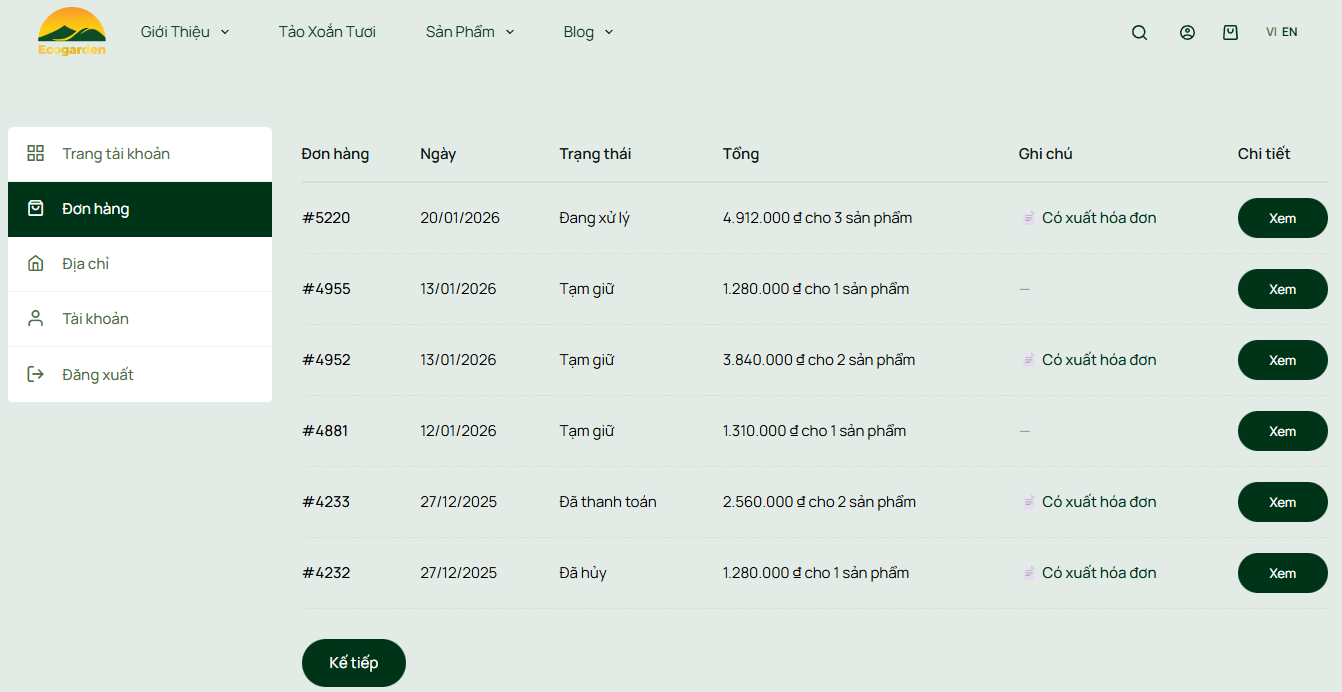Viewport: 1342px width, 692px height.
Task: Click Đăng xuất to log out
Action: pyautogui.click(x=98, y=375)
